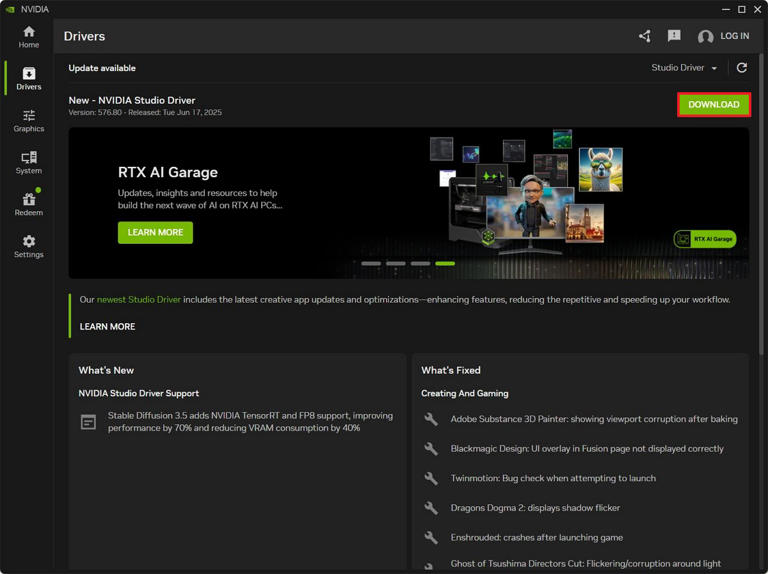Expand the Studio Driver dropdown
768x574 pixels.
pyautogui.click(x=684, y=68)
